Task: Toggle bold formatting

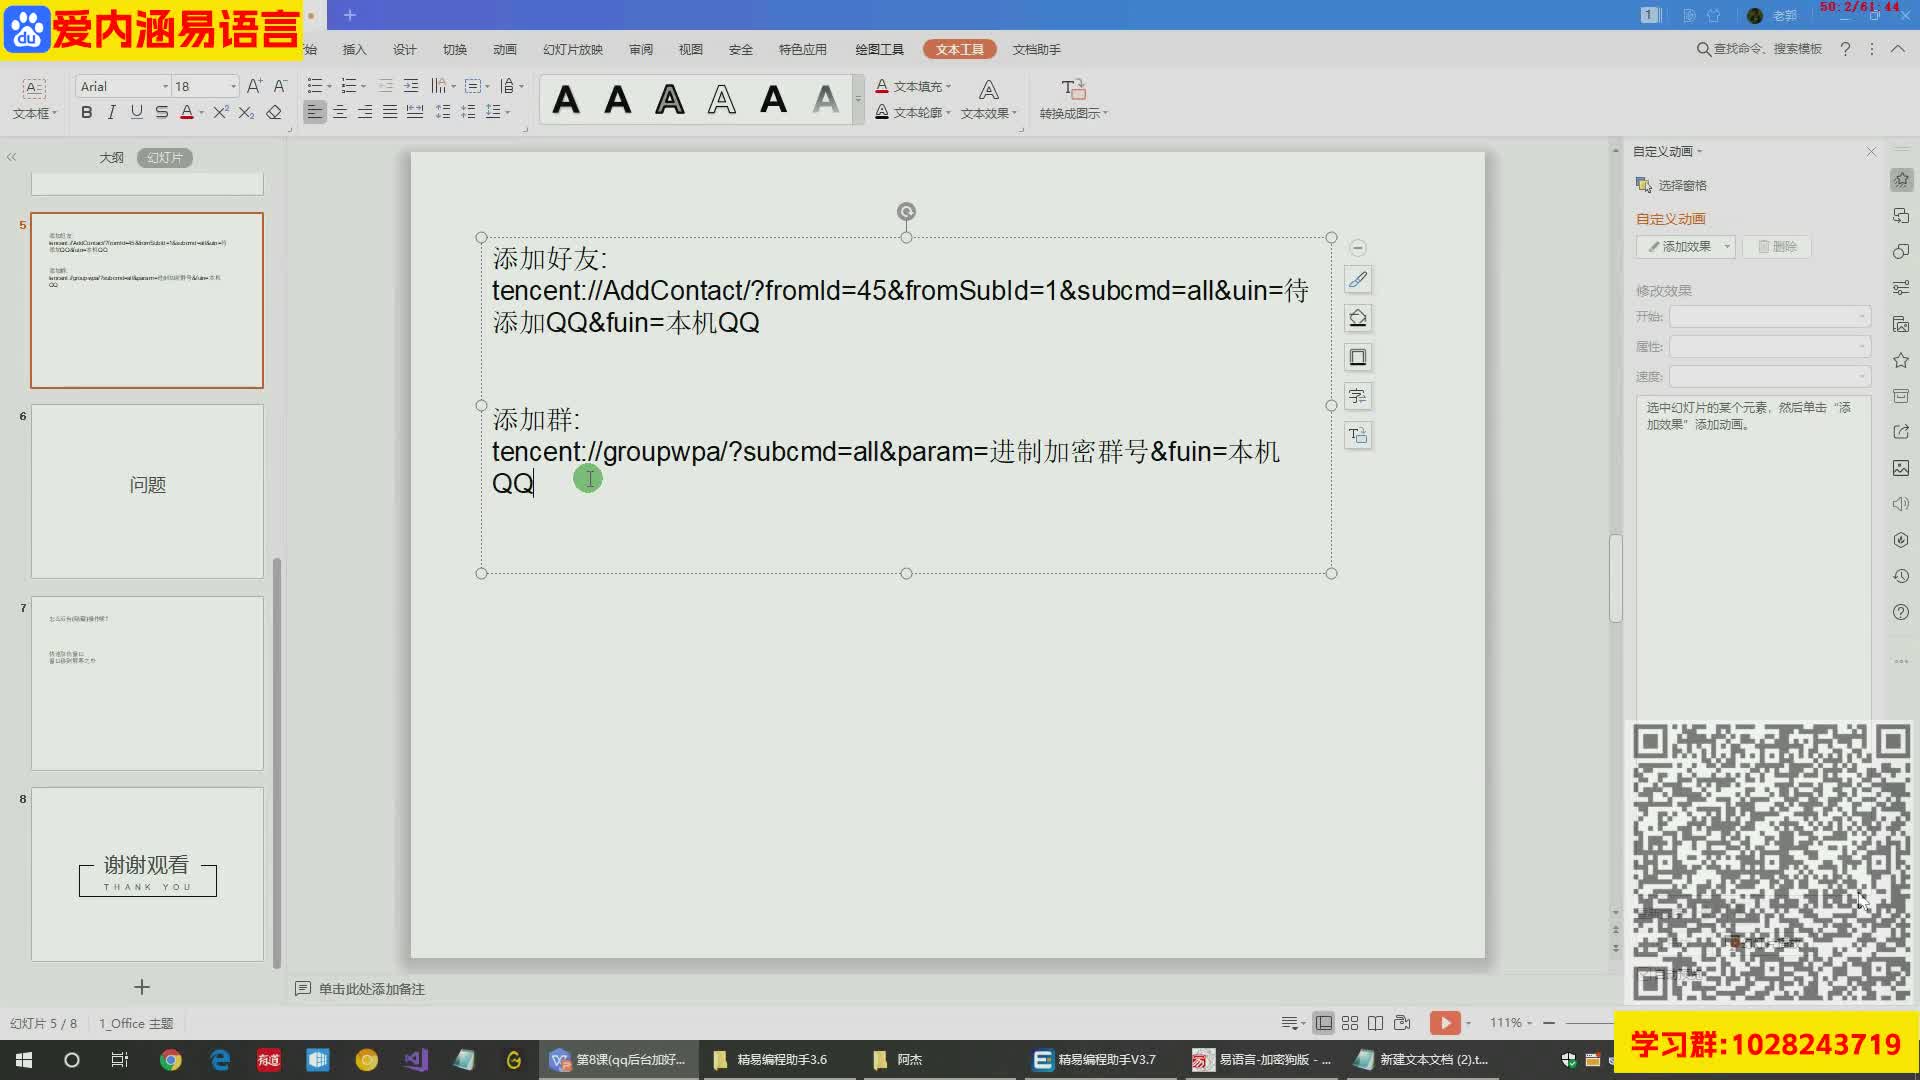Action: 87,112
